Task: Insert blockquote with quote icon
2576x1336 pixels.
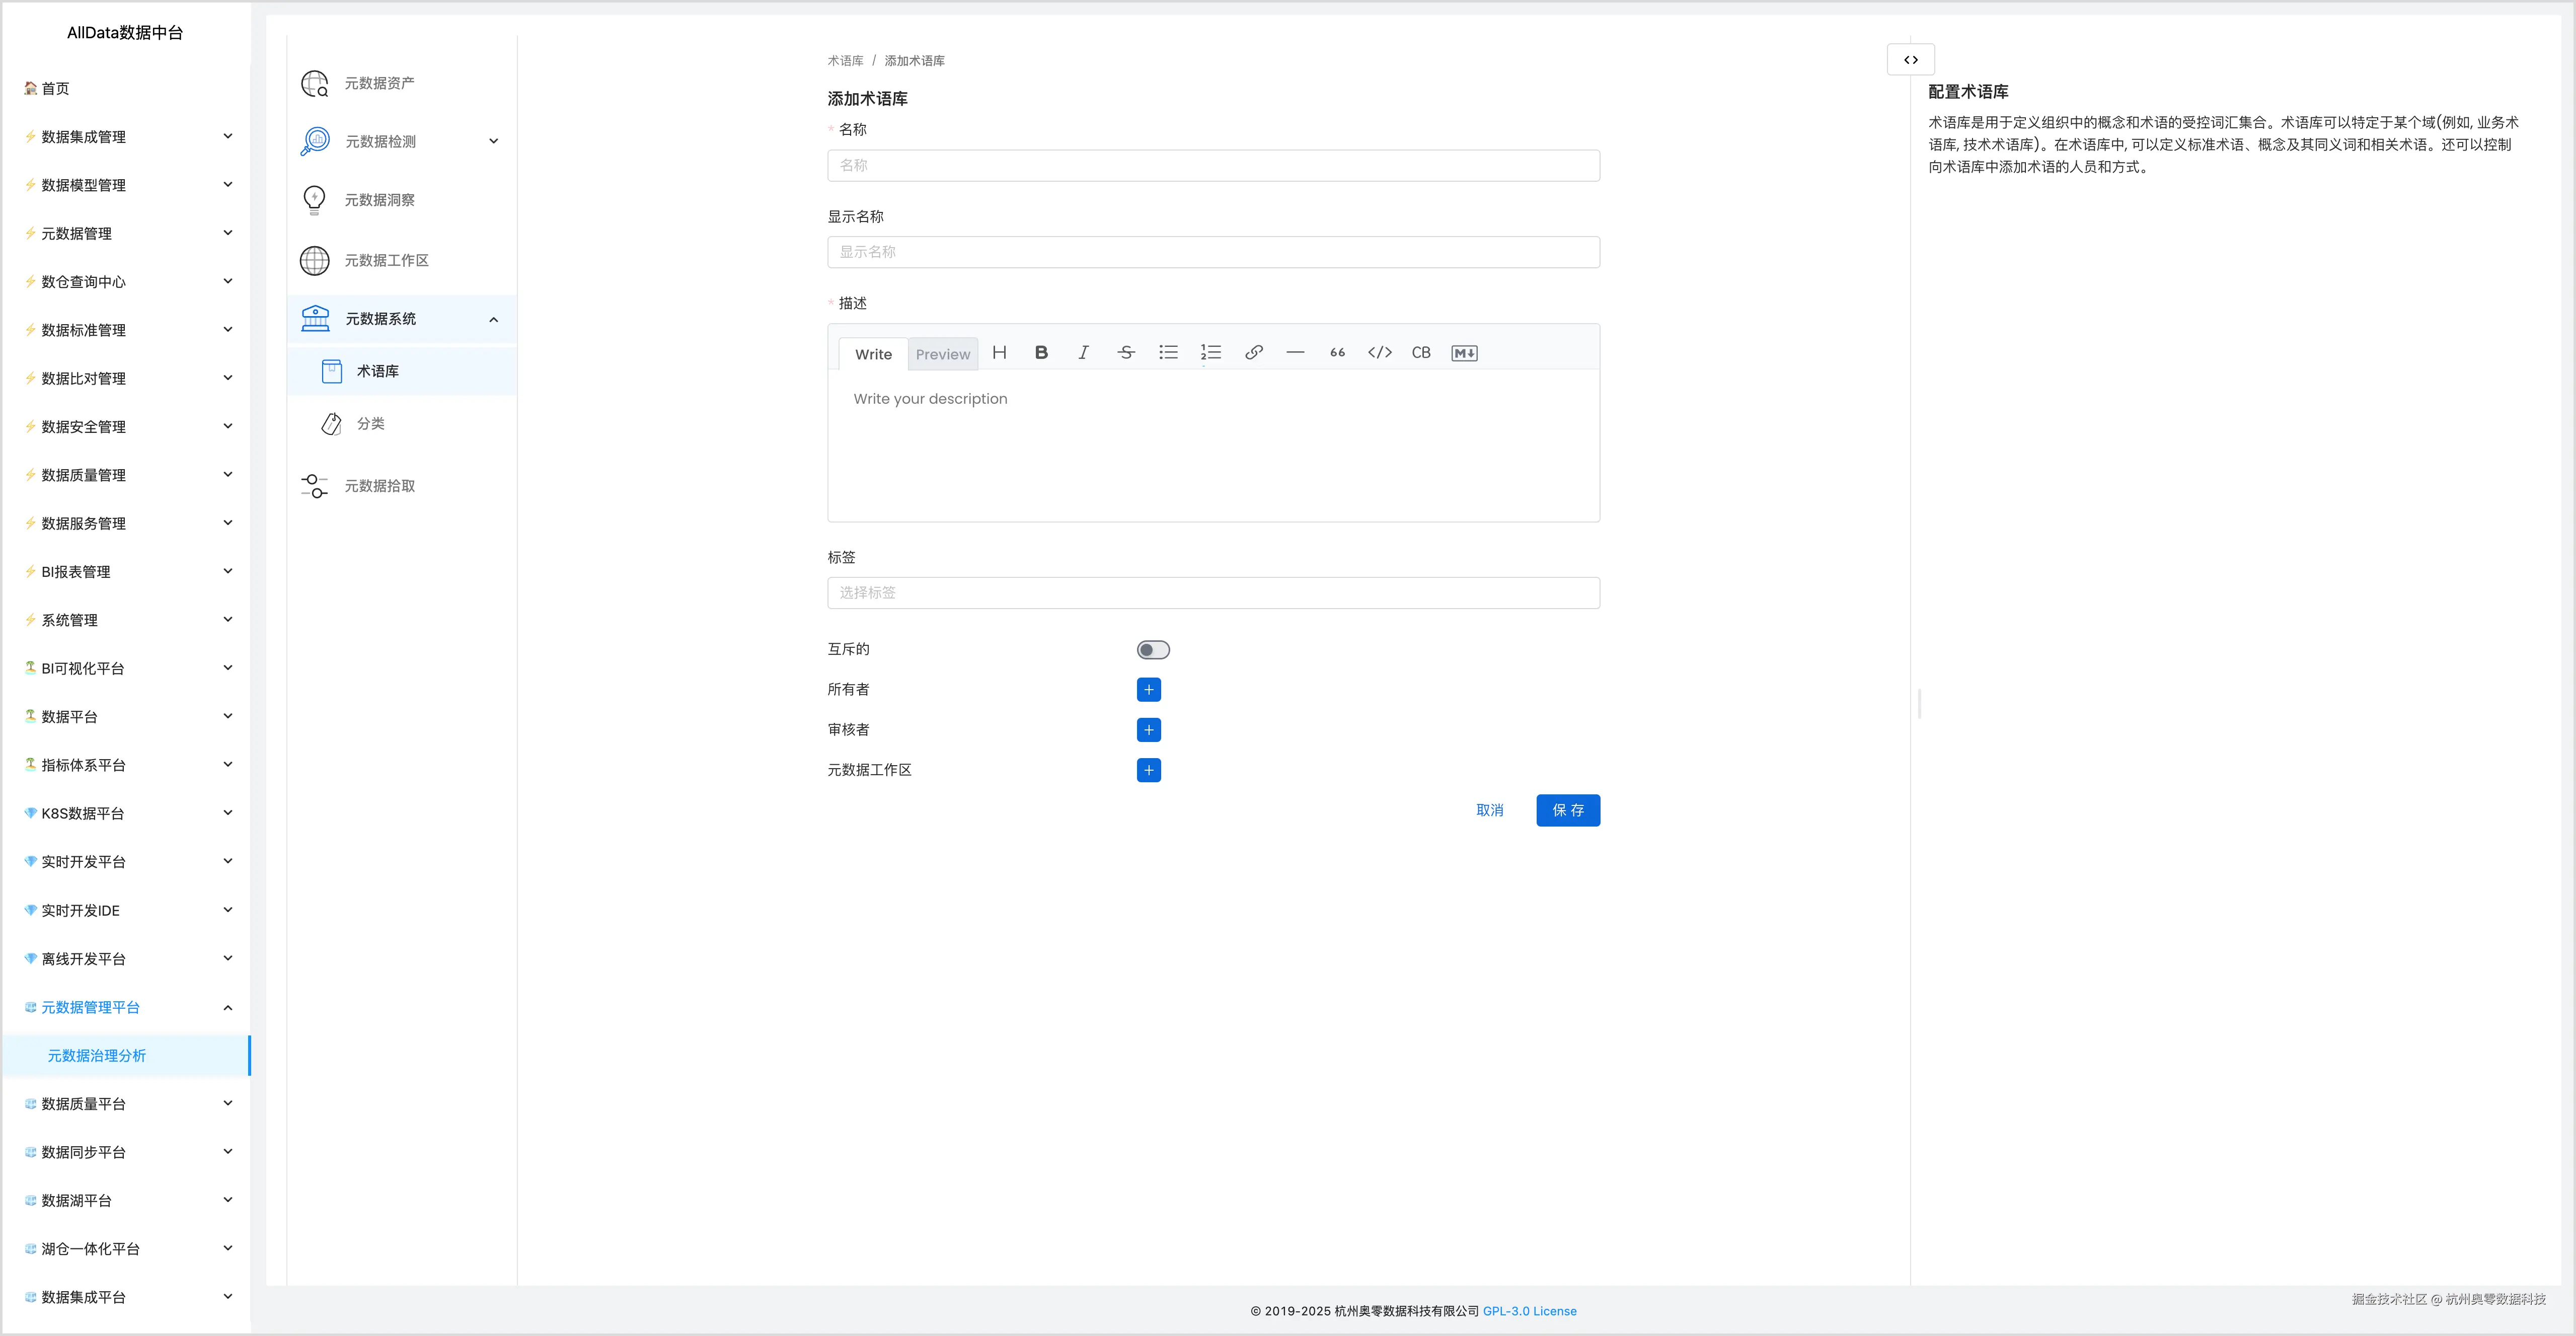Action: click(1337, 353)
